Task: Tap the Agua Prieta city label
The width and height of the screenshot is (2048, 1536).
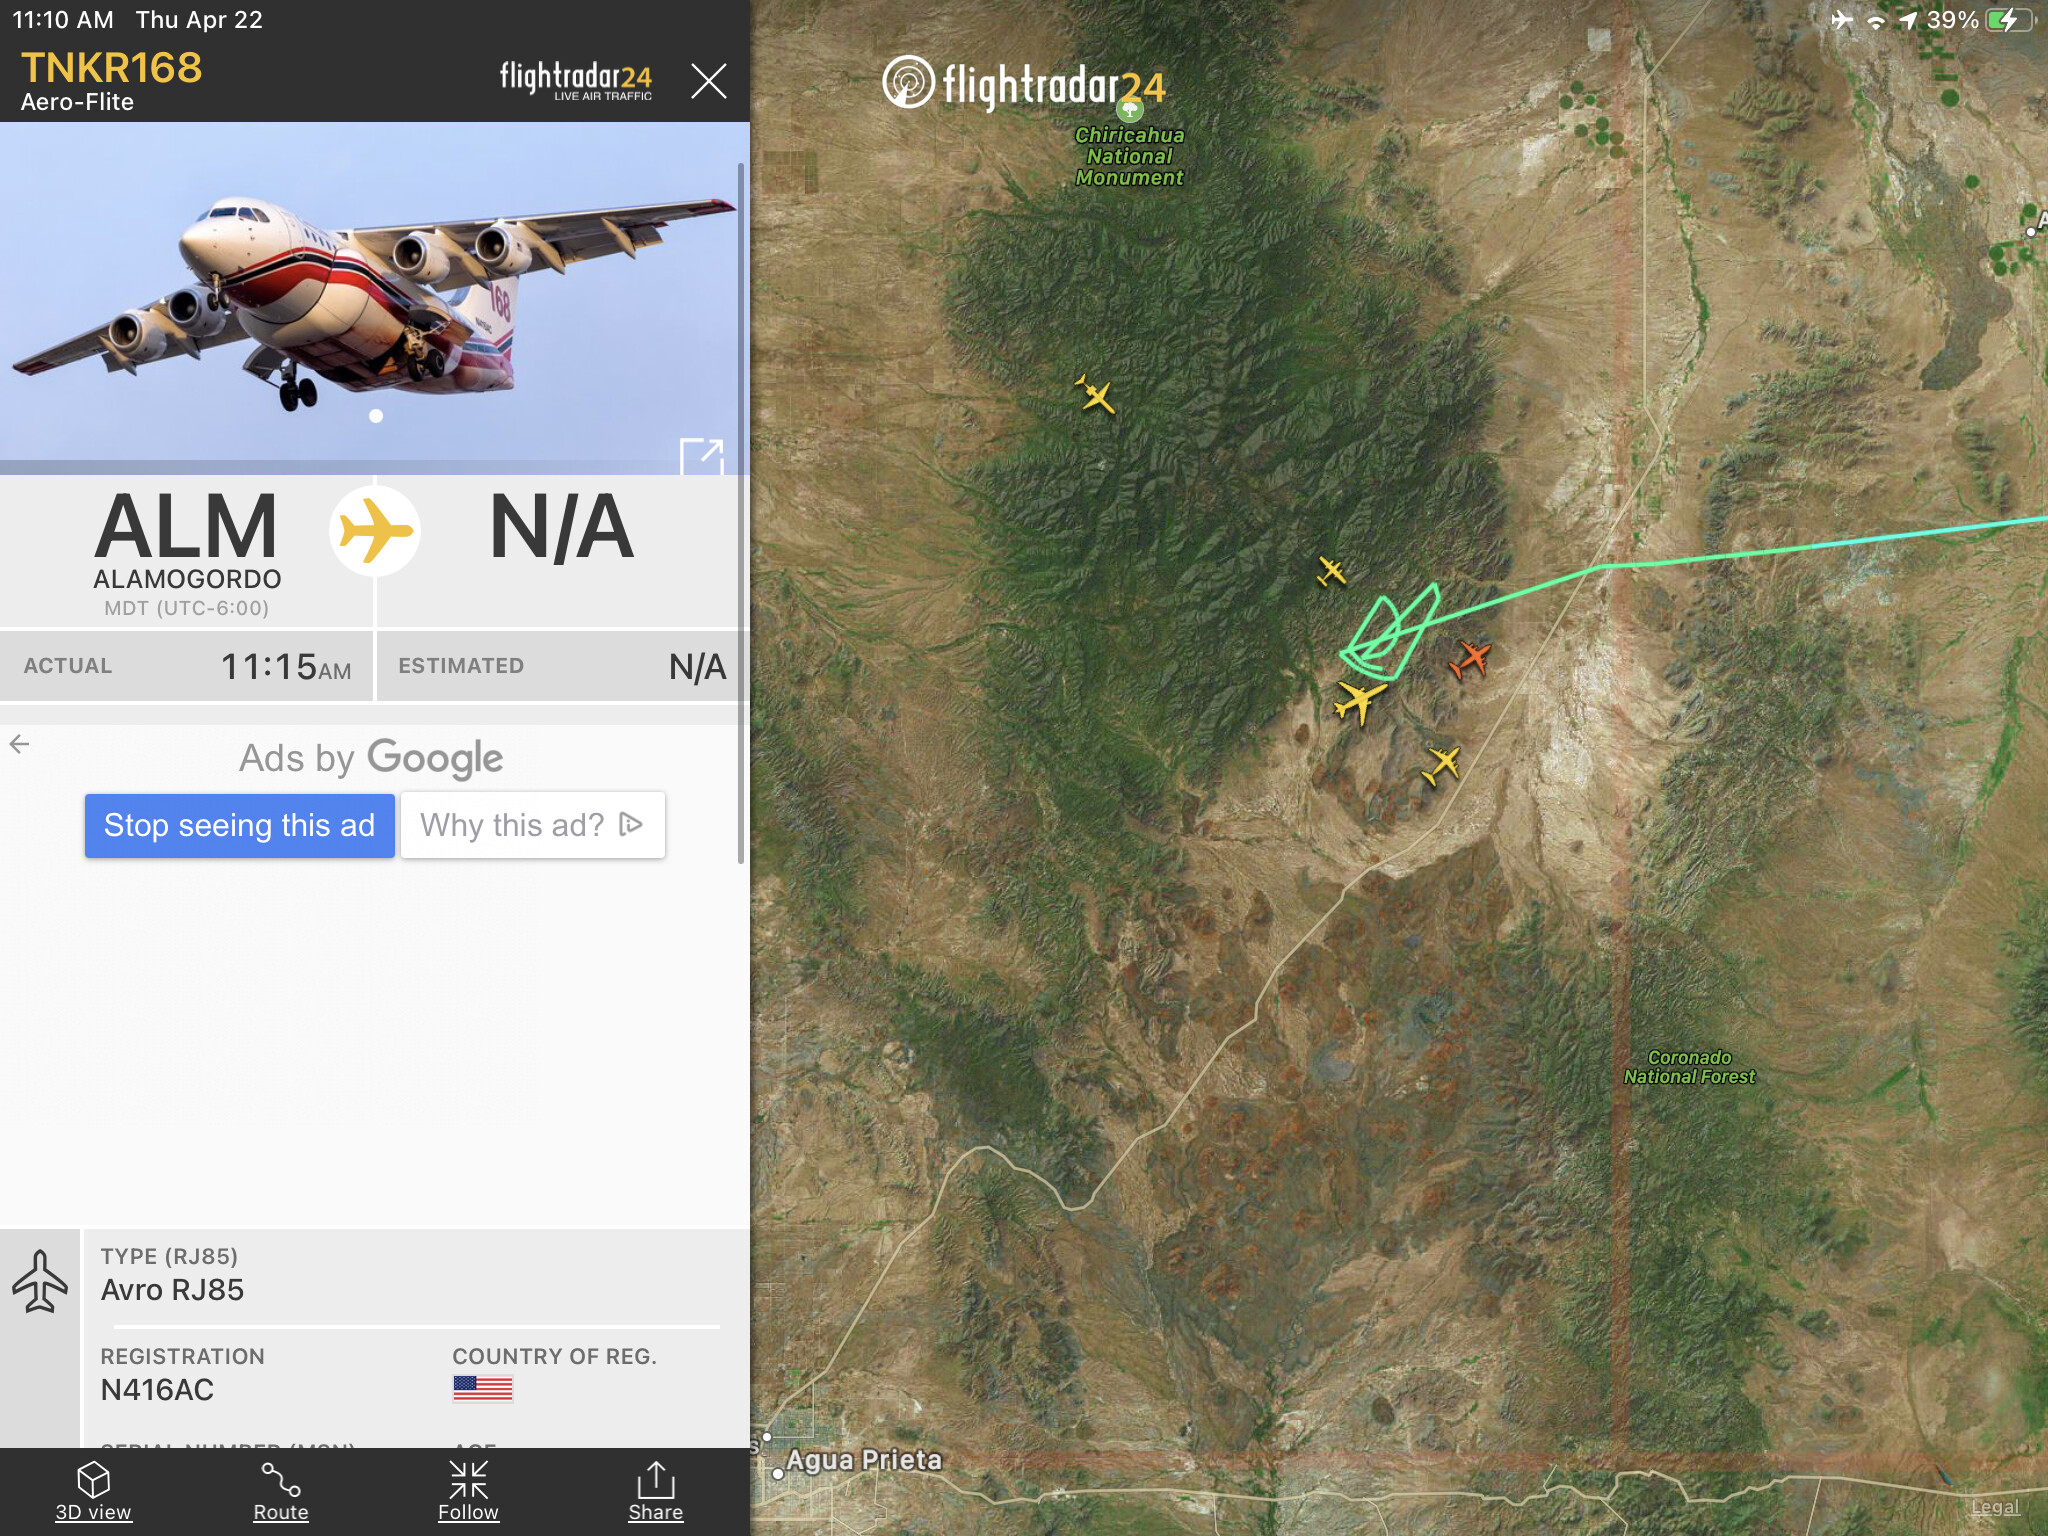Action: pyautogui.click(x=864, y=1460)
